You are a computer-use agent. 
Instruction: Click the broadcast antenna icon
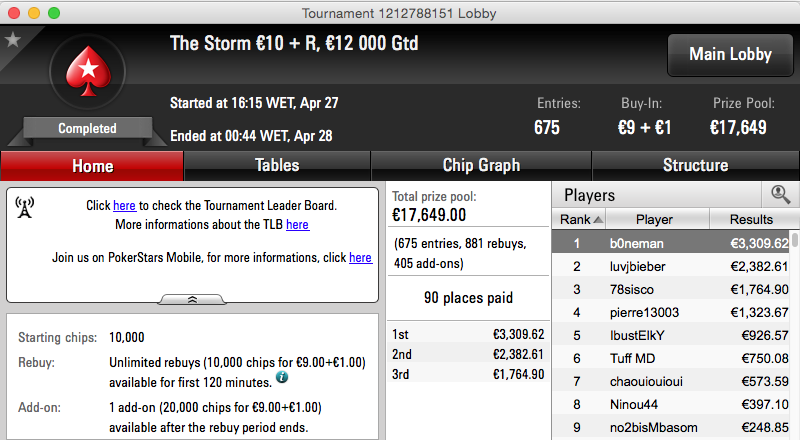(24, 207)
